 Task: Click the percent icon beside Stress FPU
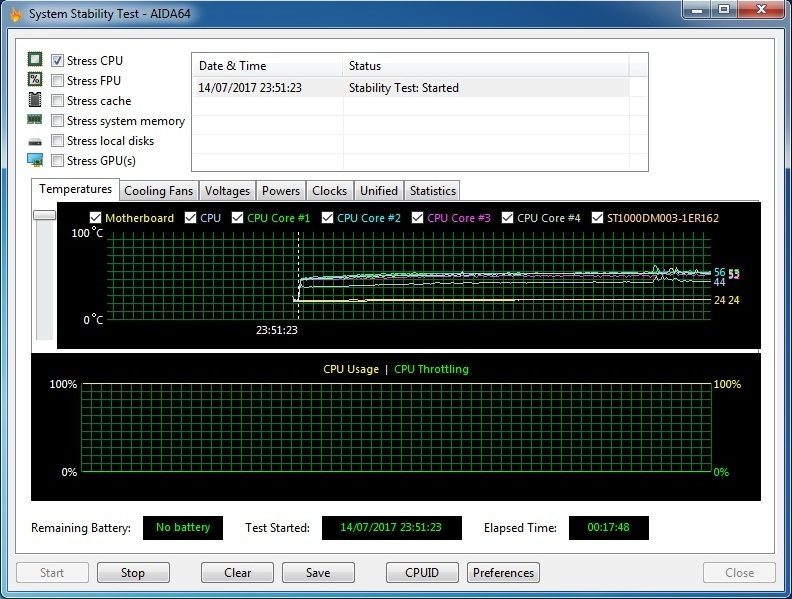pyautogui.click(x=35, y=79)
